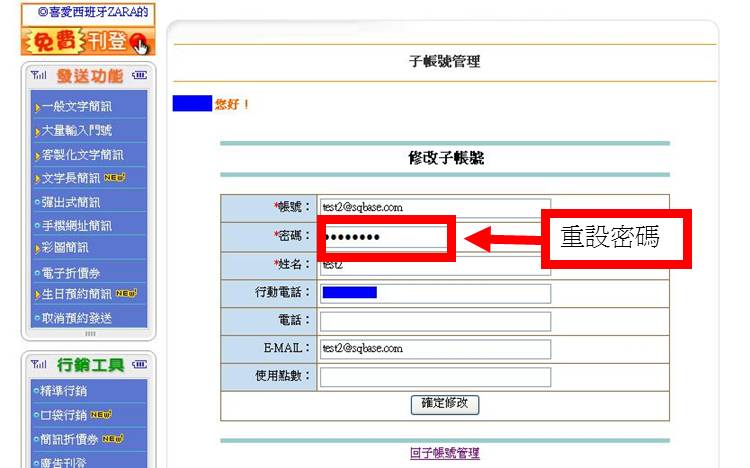Open 大量輸入門號 menu item
Screen dimensions: 750x468
[76, 131]
